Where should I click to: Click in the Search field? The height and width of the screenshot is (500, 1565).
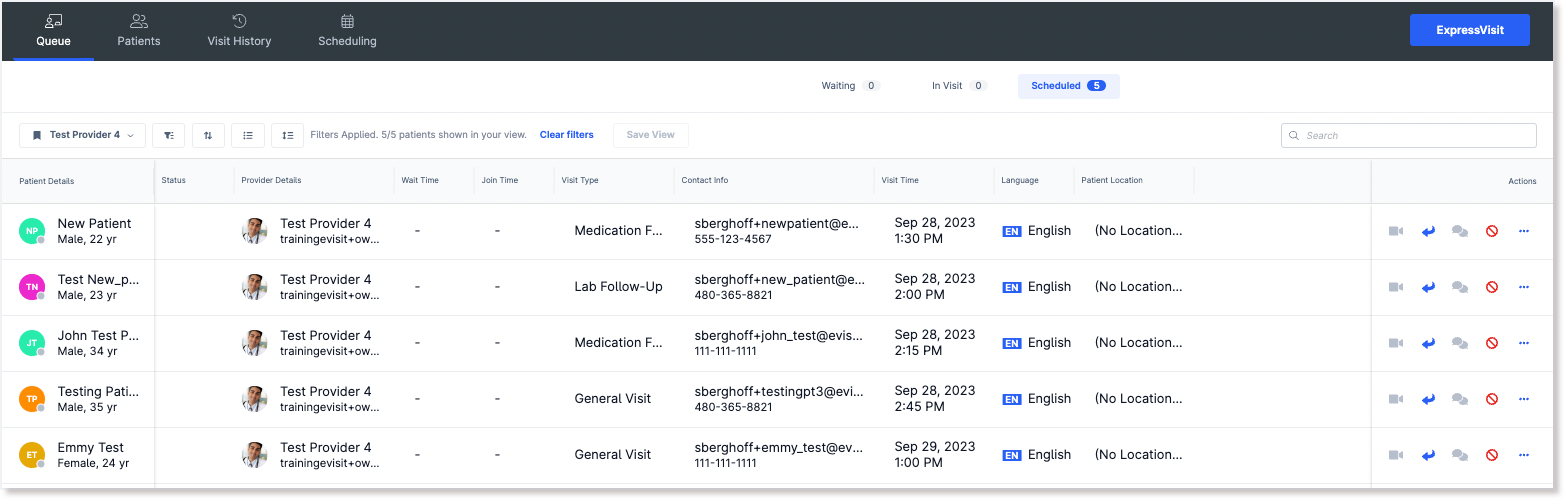pos(1409,135)
